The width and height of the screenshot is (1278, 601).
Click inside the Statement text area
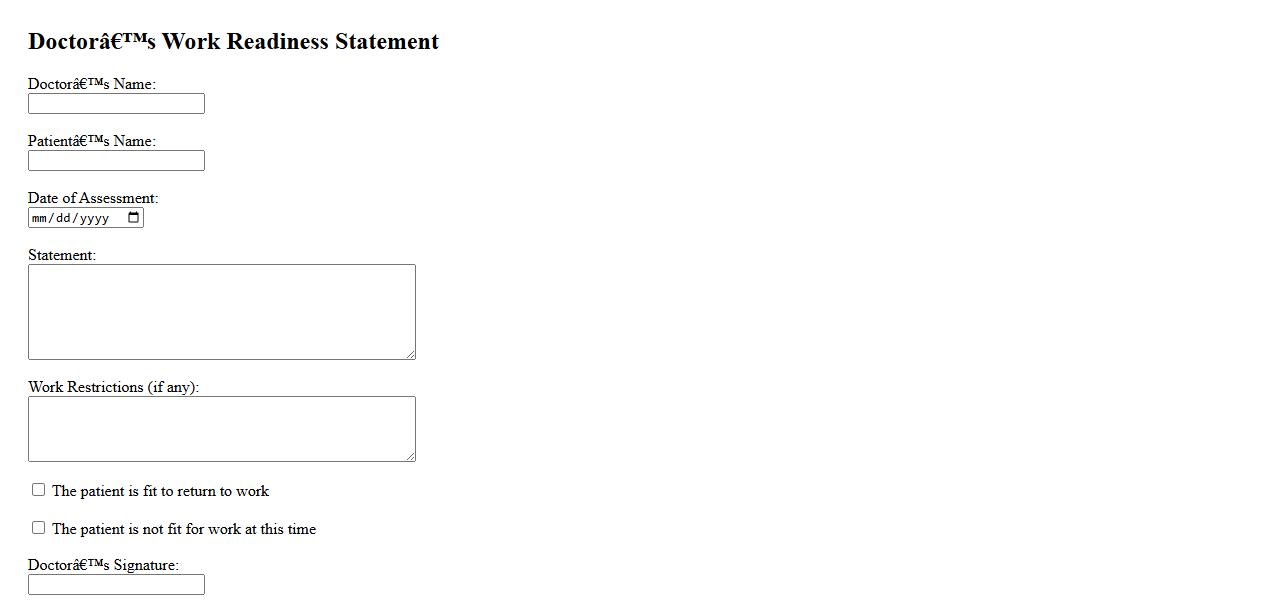[x=221, y=311]
